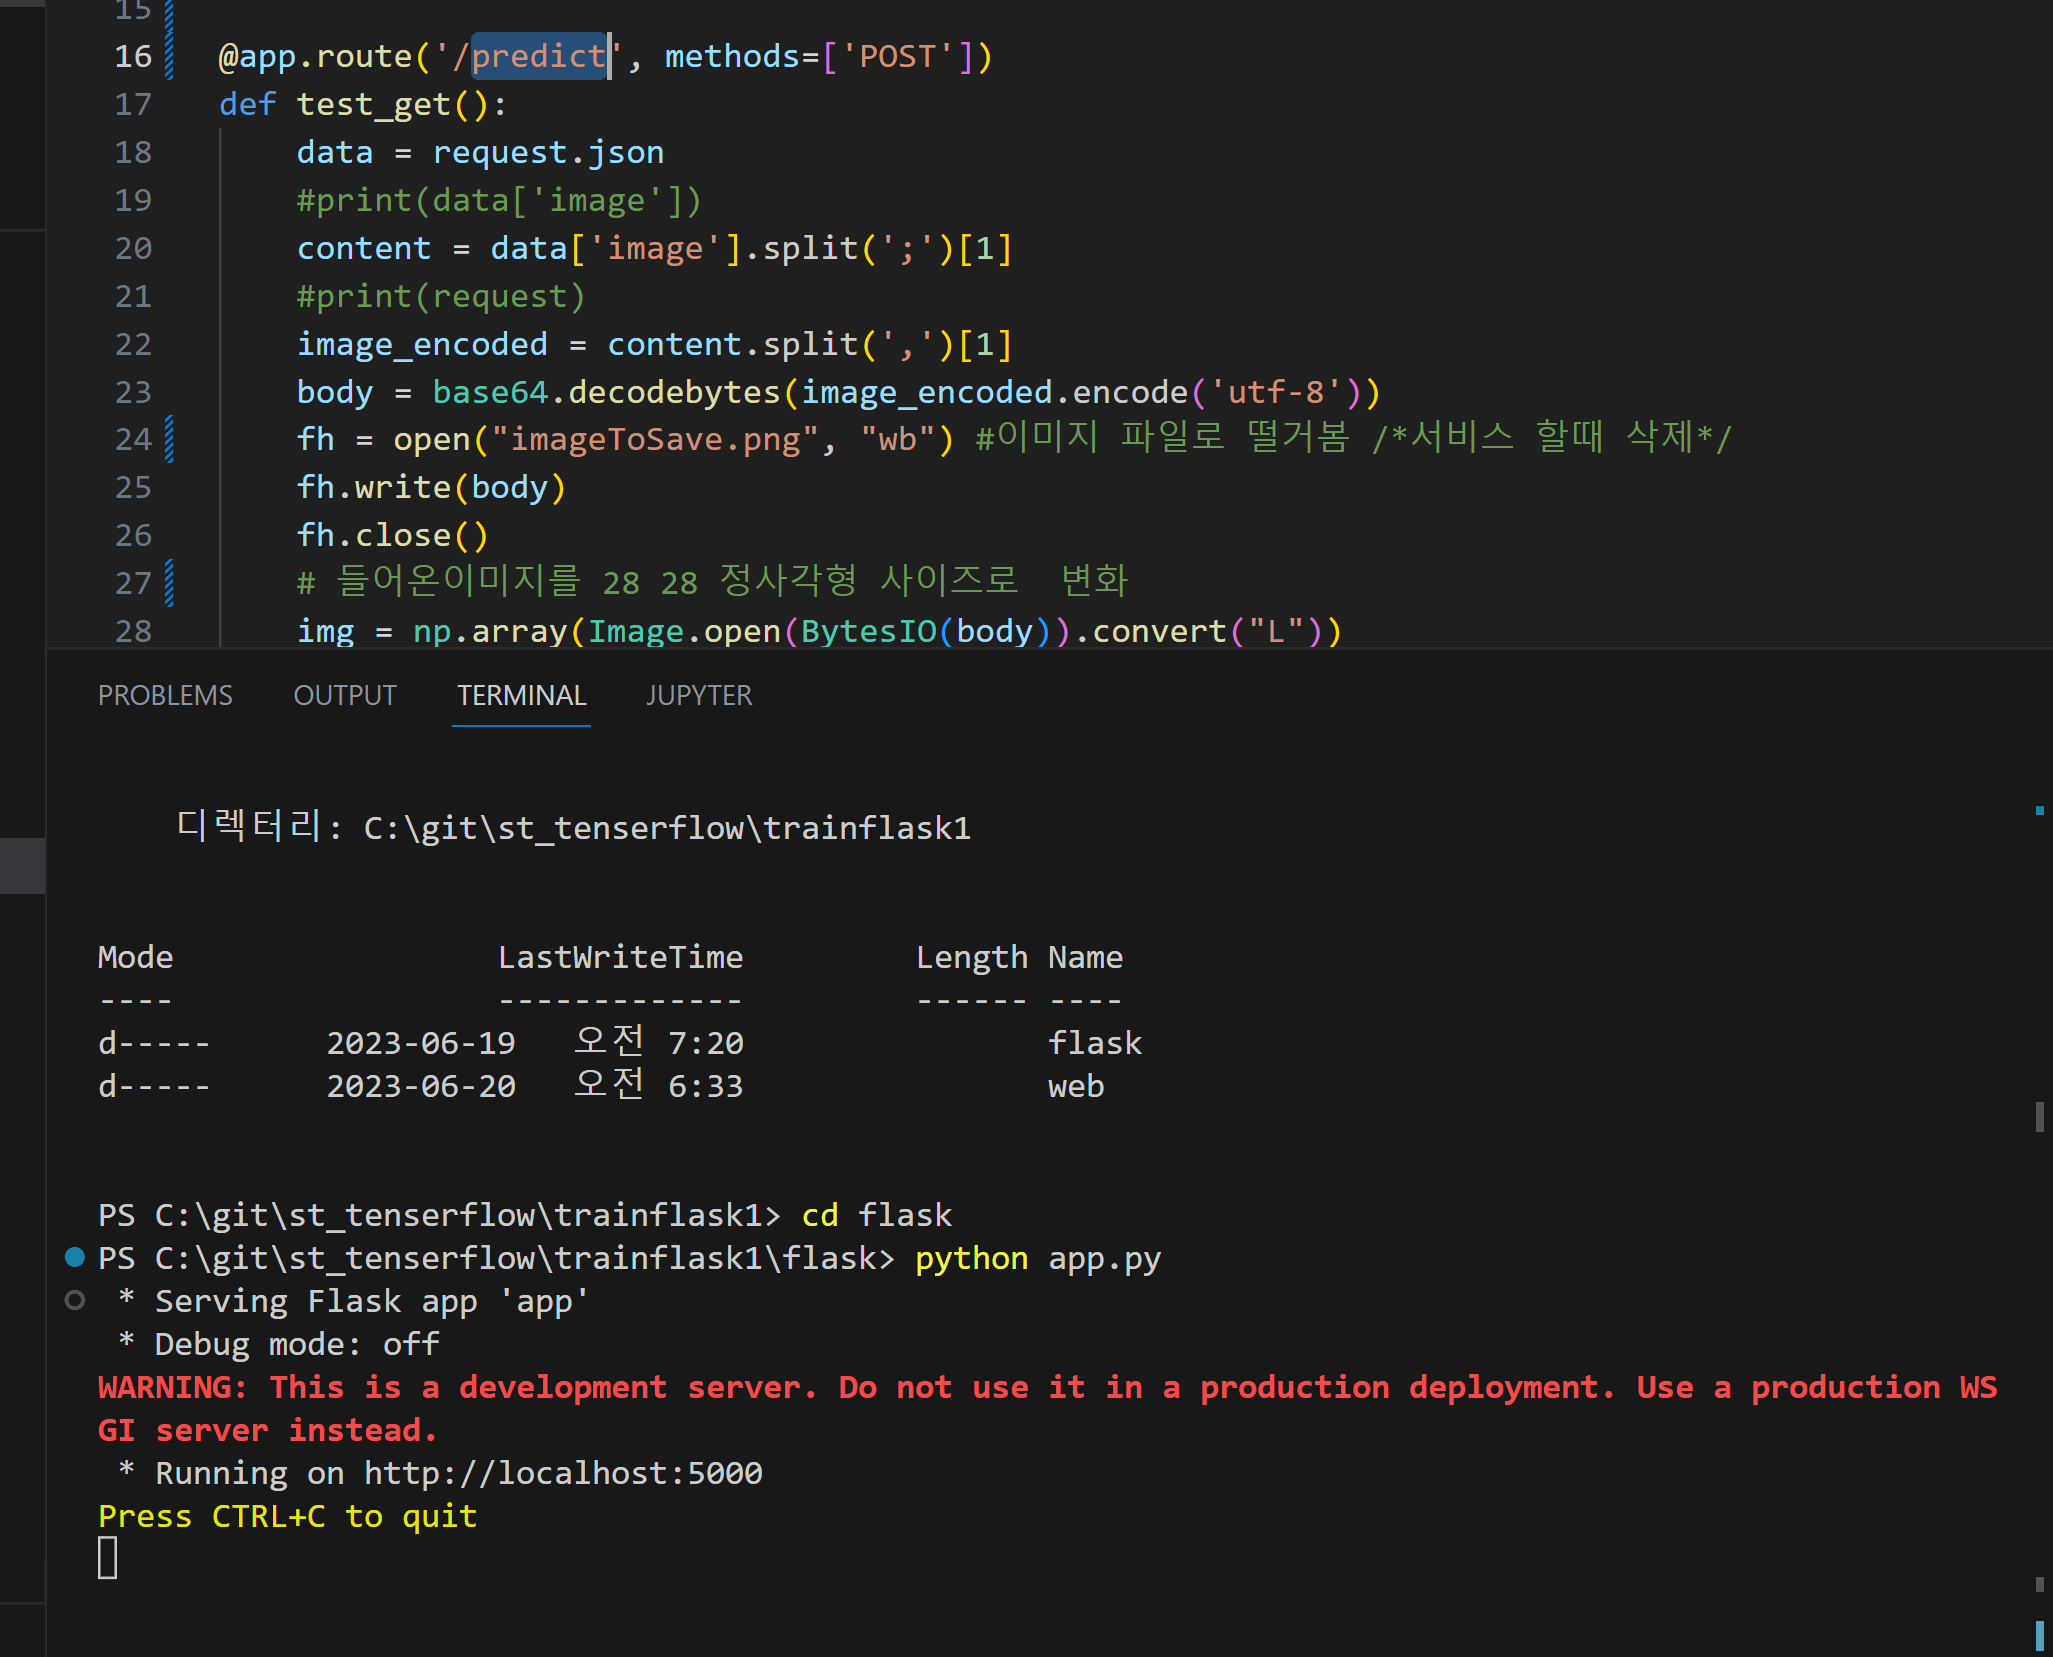
Task: Click the hollow circle marker beside Serving Flask app
Action: (x=75, y=1300)
